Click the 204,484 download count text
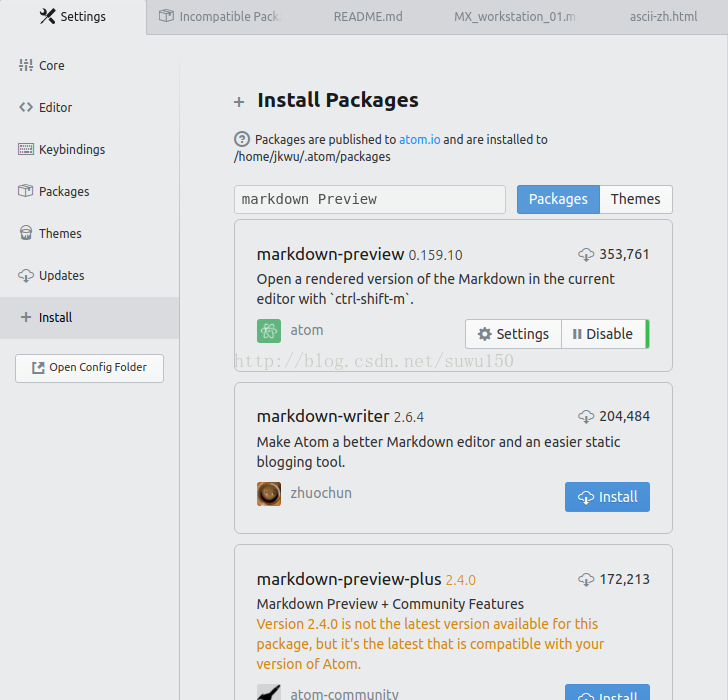This screenshot has height=700, width=728. click(624, 416)
